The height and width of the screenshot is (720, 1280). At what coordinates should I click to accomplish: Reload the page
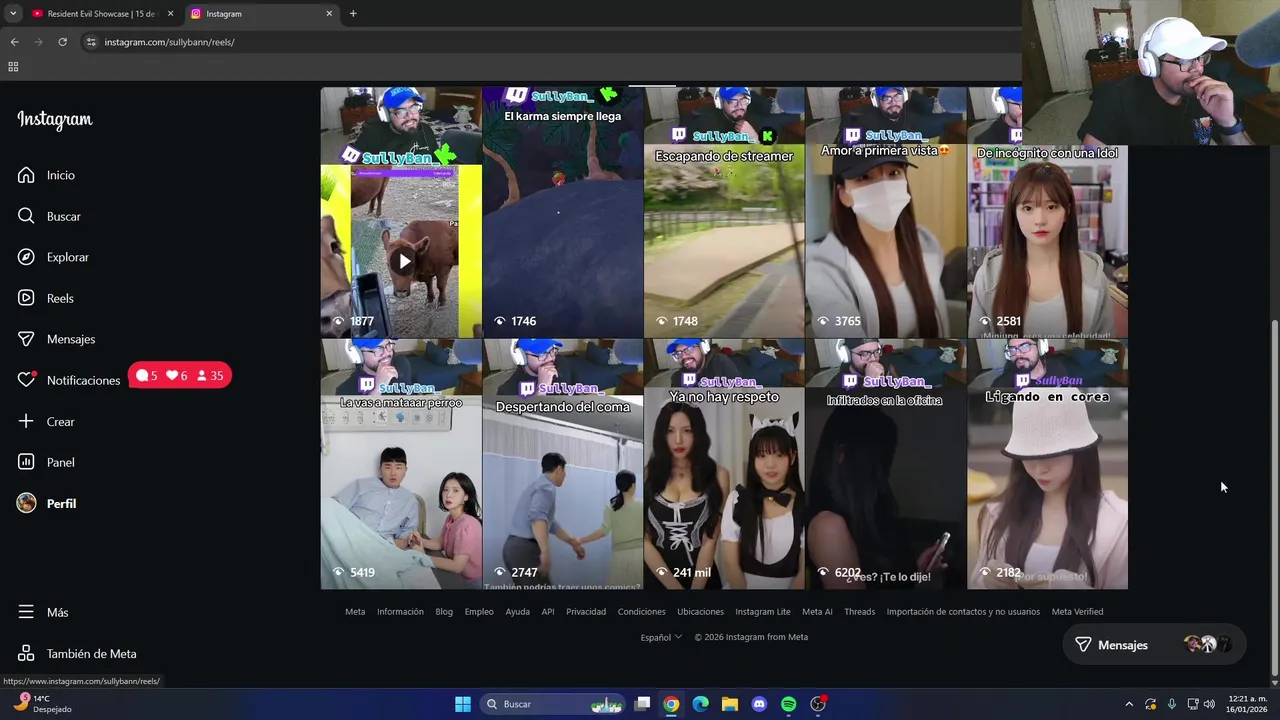coord(62,42)
